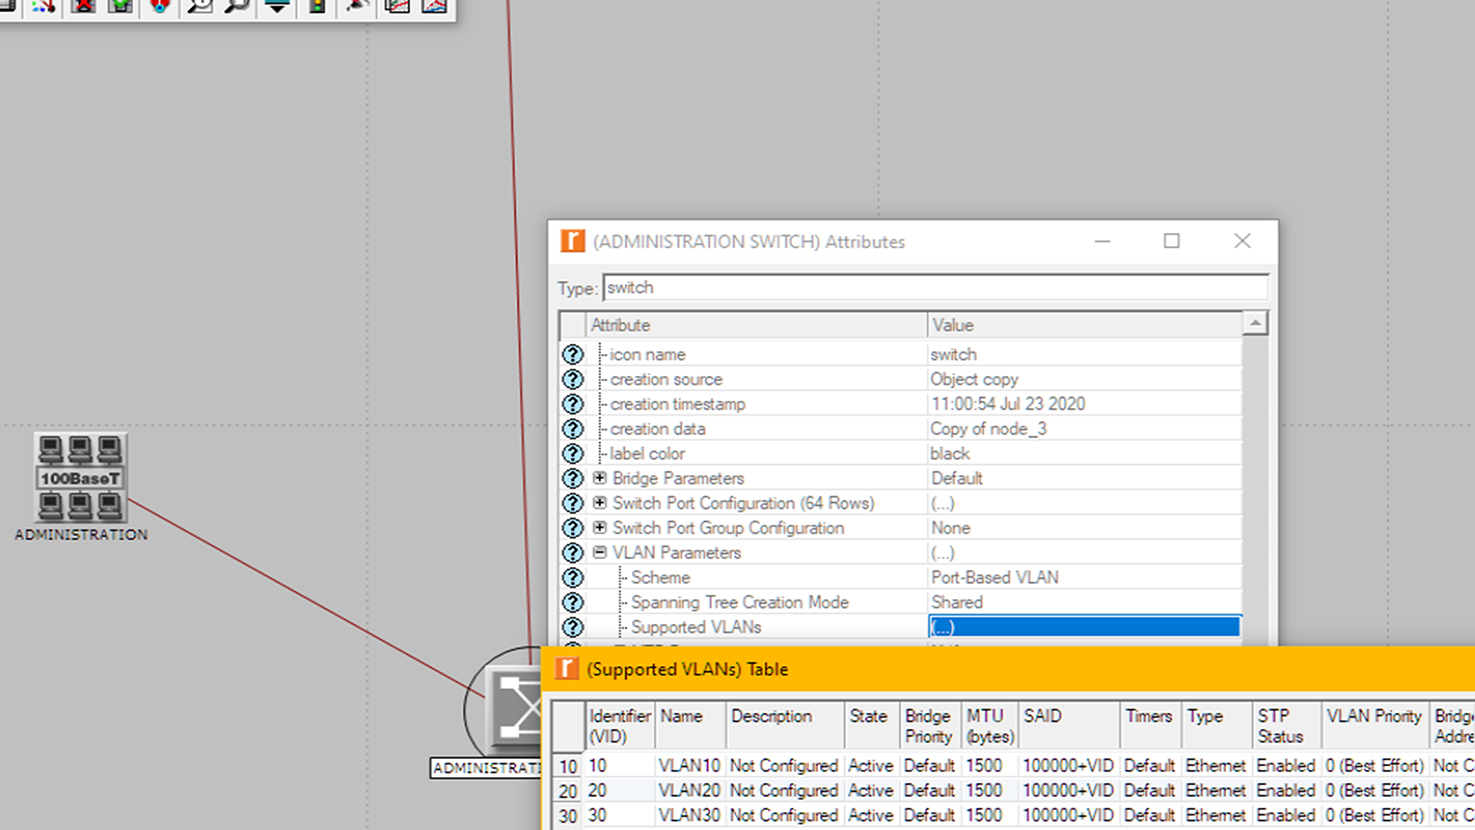Collapse the VLAN Parameters node
Viewport: 1475px width, 830px height.
[600, 552]
